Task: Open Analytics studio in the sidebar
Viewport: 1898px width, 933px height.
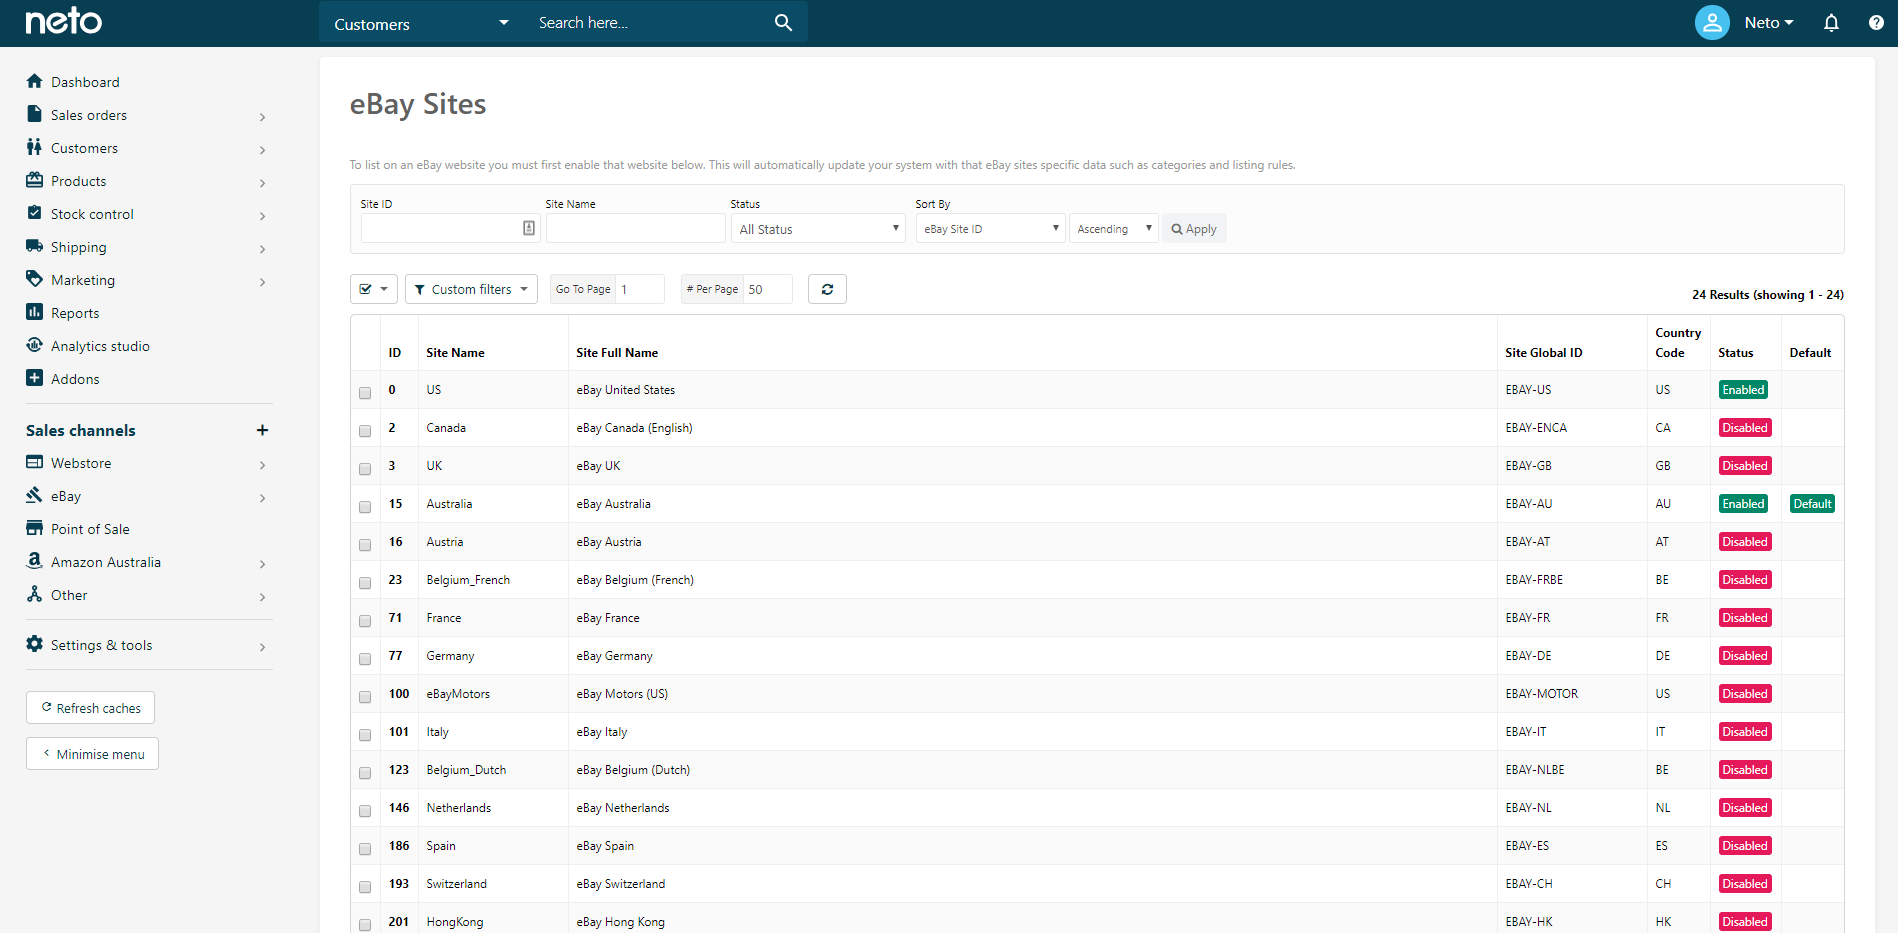Action: 100,346
